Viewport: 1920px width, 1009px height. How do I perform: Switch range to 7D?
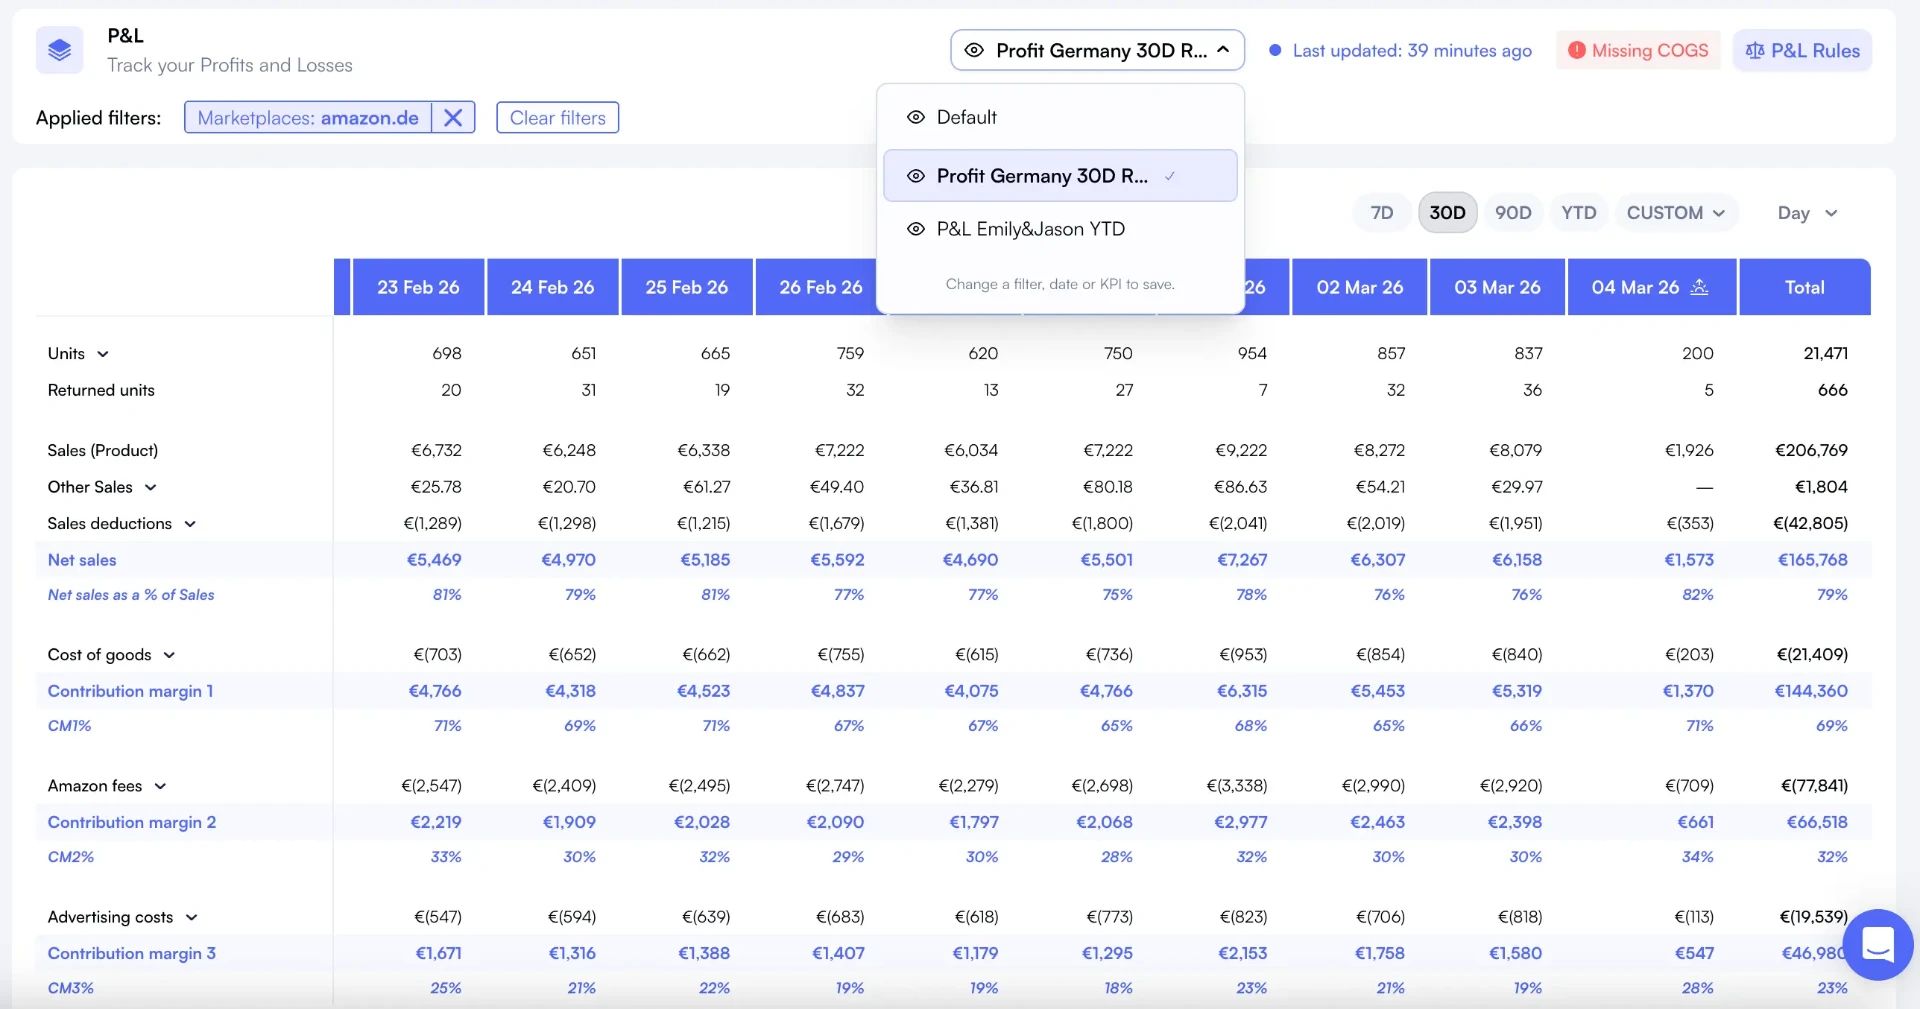(1382, 213)
